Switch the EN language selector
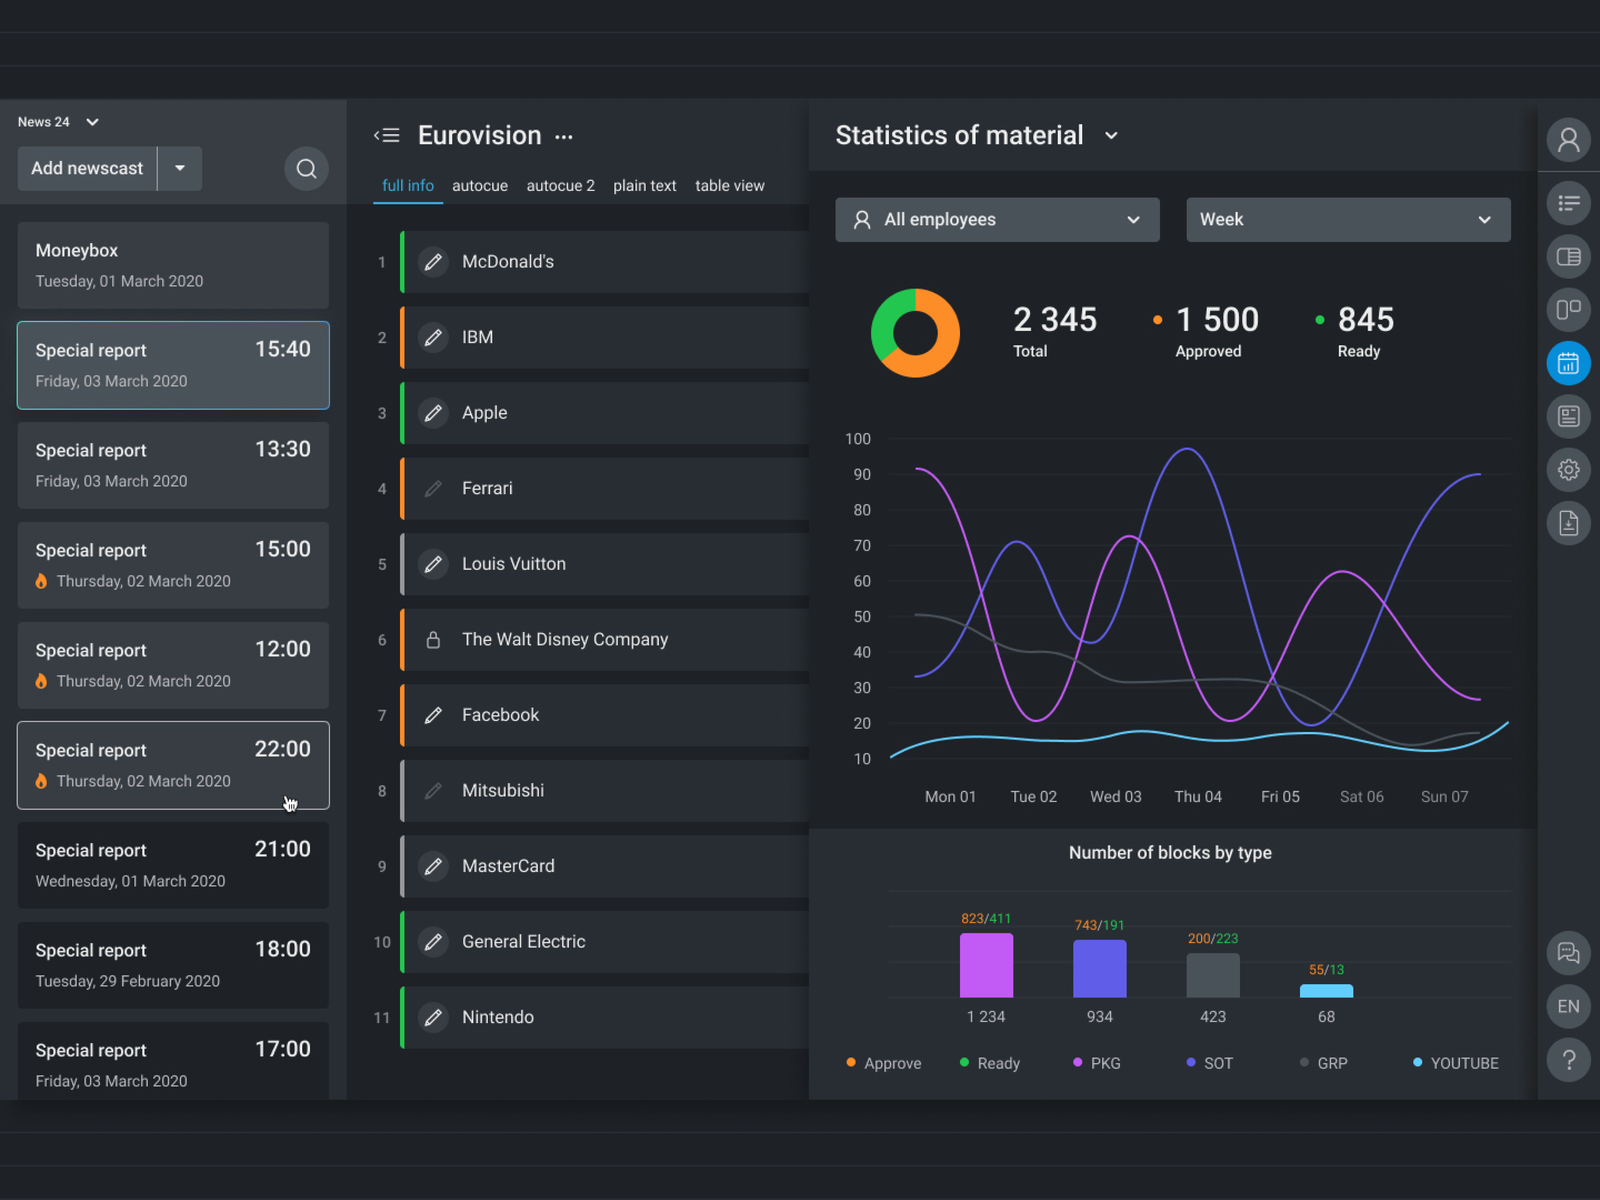Viewport: 1600px width, 1200px height. [x=1568, y=1007]
